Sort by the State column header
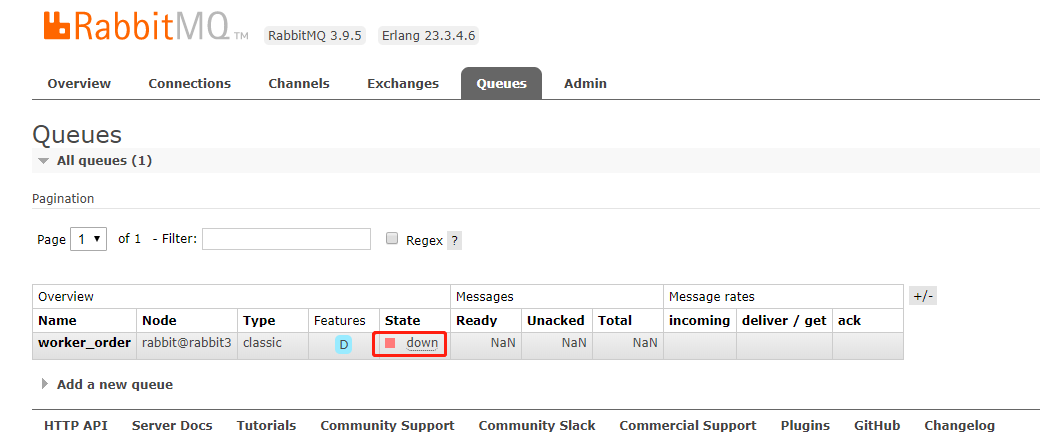 point(403,321)
